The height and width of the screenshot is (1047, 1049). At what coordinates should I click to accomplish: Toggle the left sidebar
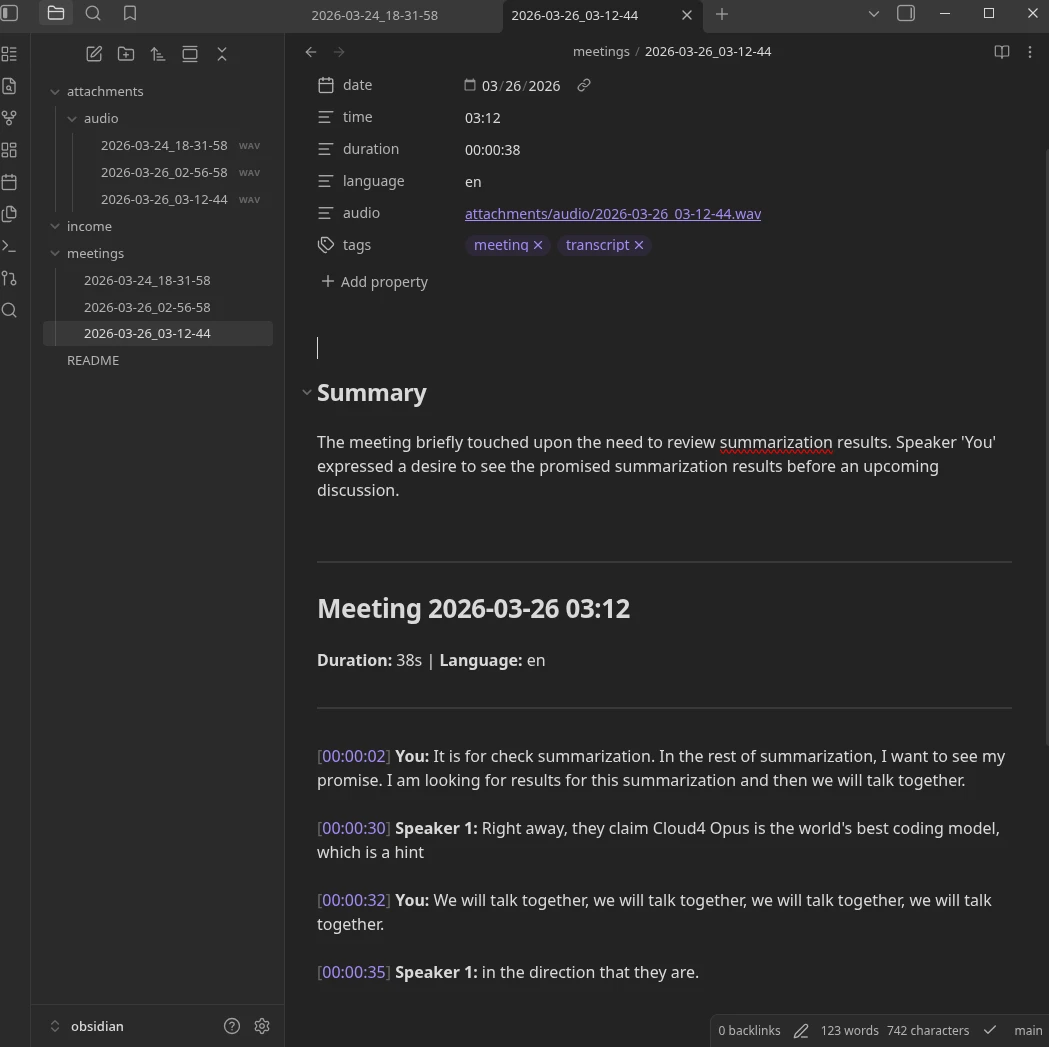pyautogui.click(x=9, y=13)
